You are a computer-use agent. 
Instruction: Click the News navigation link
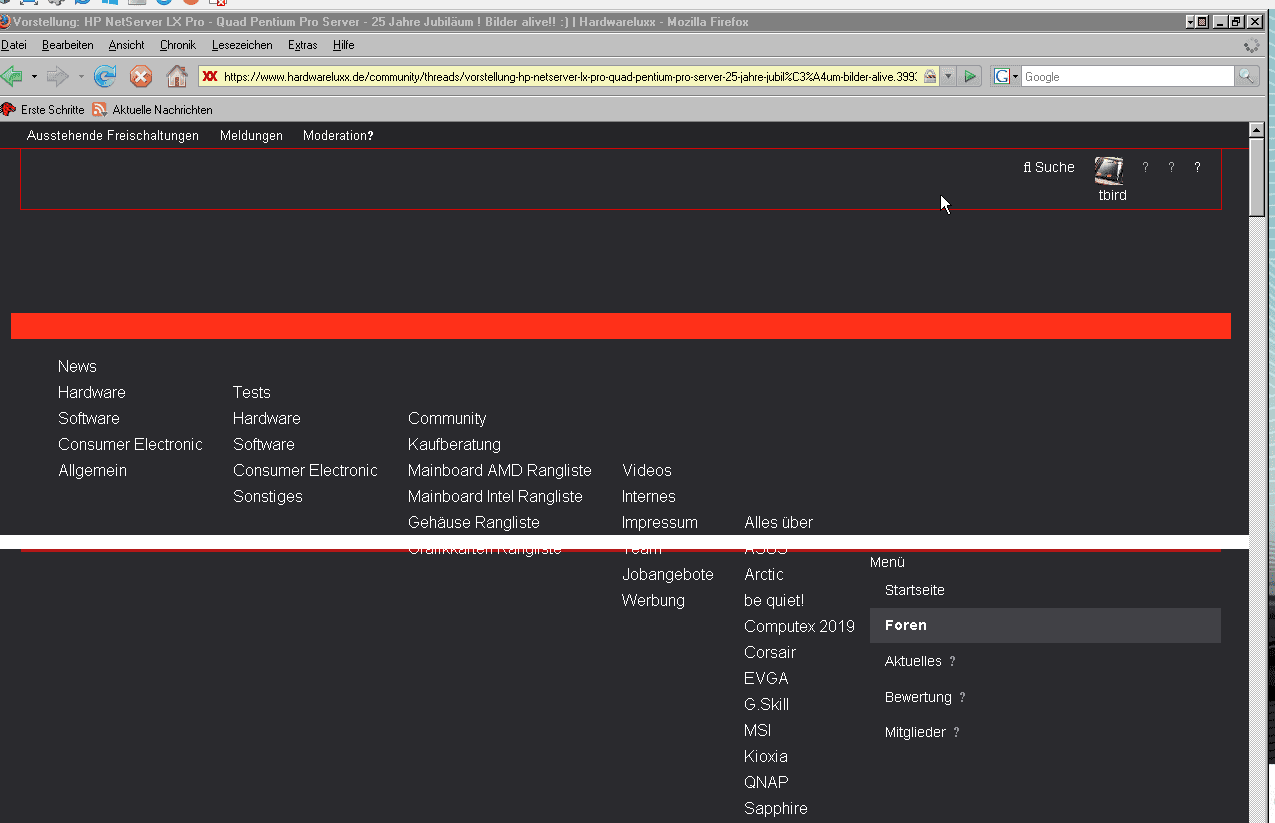coord(77,366)
